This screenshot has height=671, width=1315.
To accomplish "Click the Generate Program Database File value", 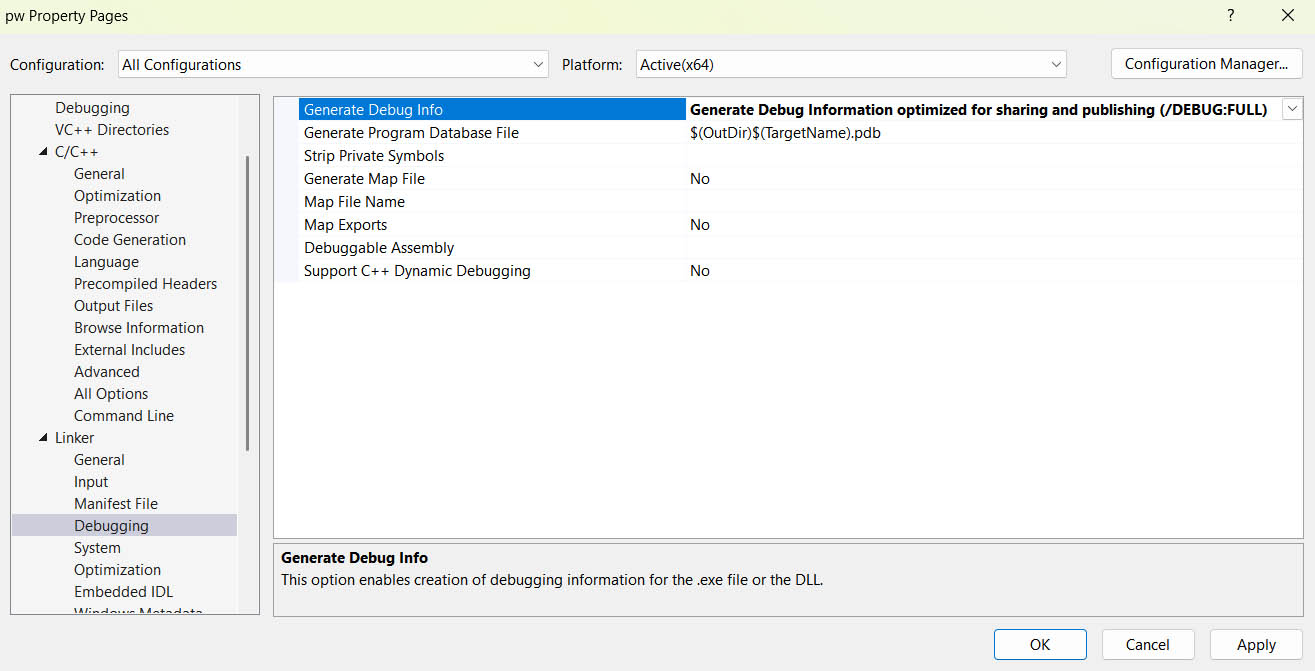I will pos(785,133).
